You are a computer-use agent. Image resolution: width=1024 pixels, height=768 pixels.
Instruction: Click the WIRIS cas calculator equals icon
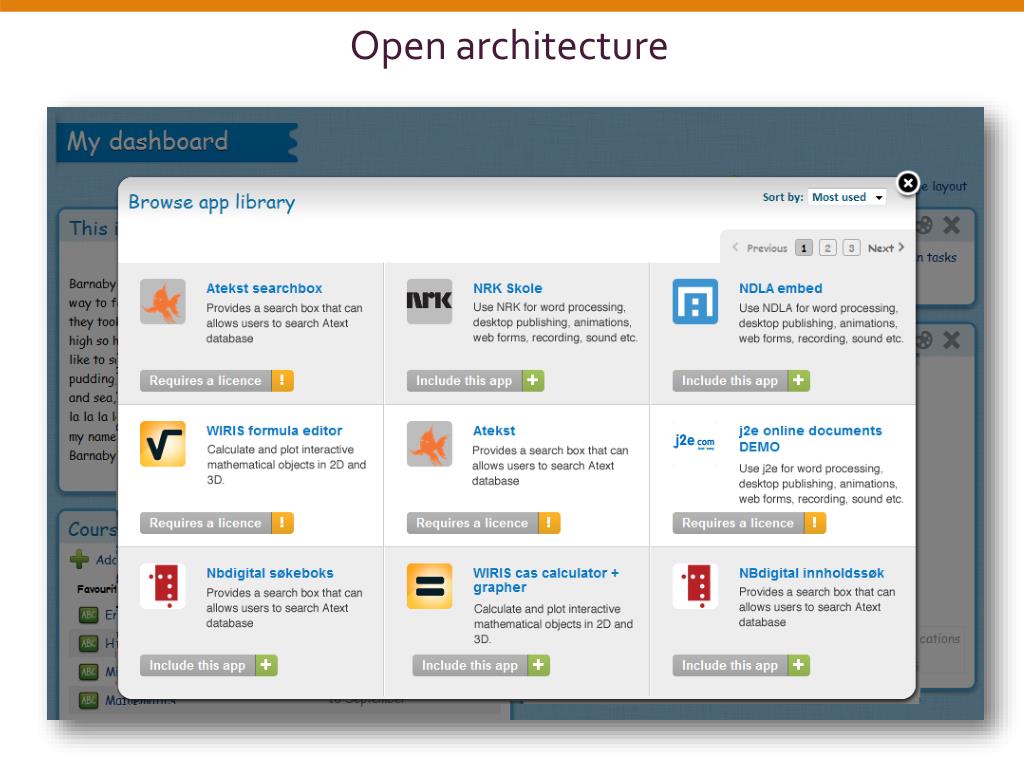tap(429, 586)
